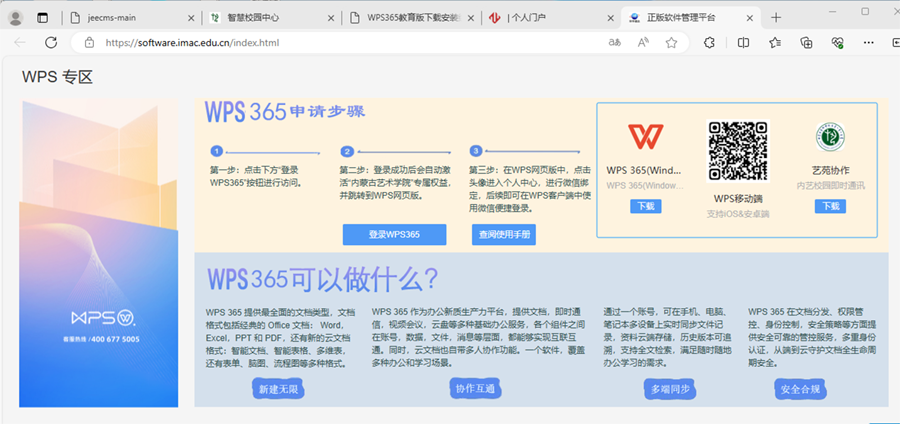Image resolution: width=900 pixels, height=424 pixels.
Task: Click the 艺苑协作 title text
Action: click(830, 170)
